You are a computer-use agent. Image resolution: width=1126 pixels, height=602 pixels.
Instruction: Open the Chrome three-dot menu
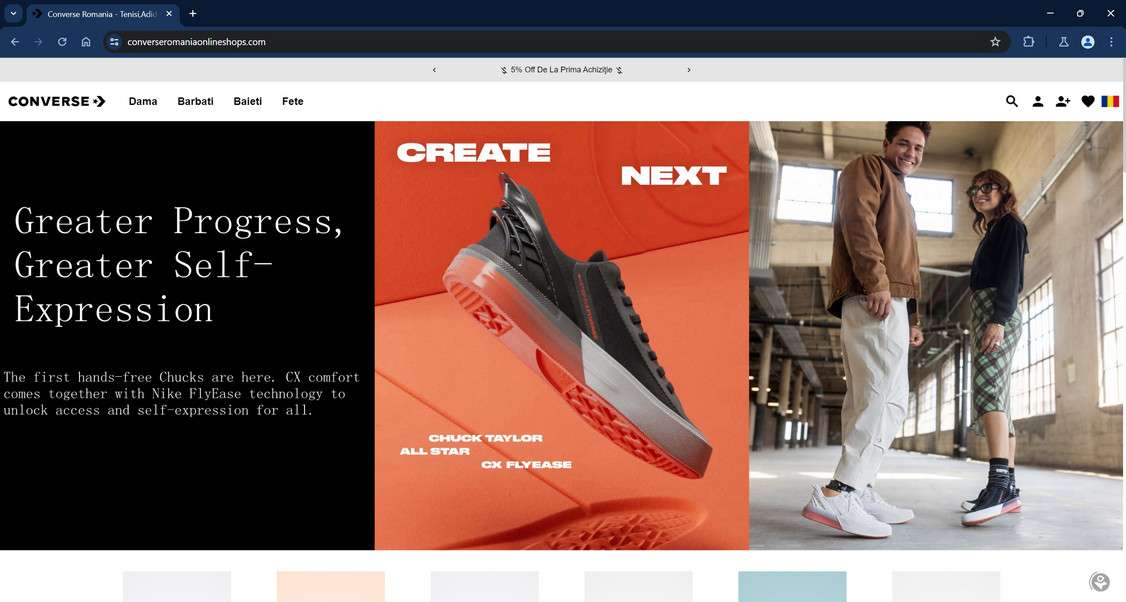pyautogui.click(x=1111, y=42)
